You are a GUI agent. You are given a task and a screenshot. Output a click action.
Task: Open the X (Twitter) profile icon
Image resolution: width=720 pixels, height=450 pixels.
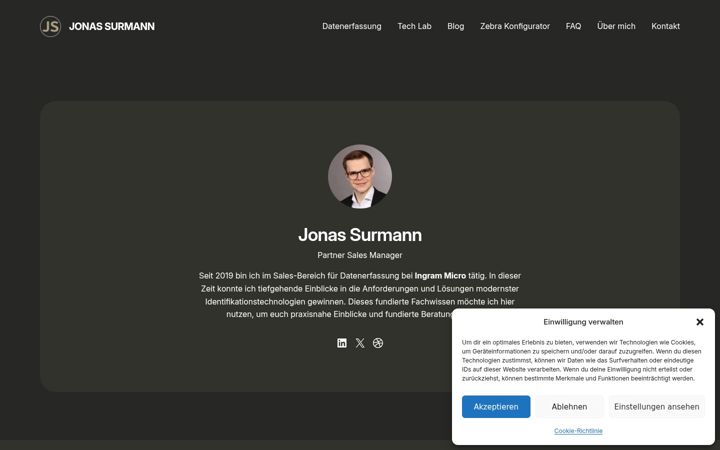point(360,343)
